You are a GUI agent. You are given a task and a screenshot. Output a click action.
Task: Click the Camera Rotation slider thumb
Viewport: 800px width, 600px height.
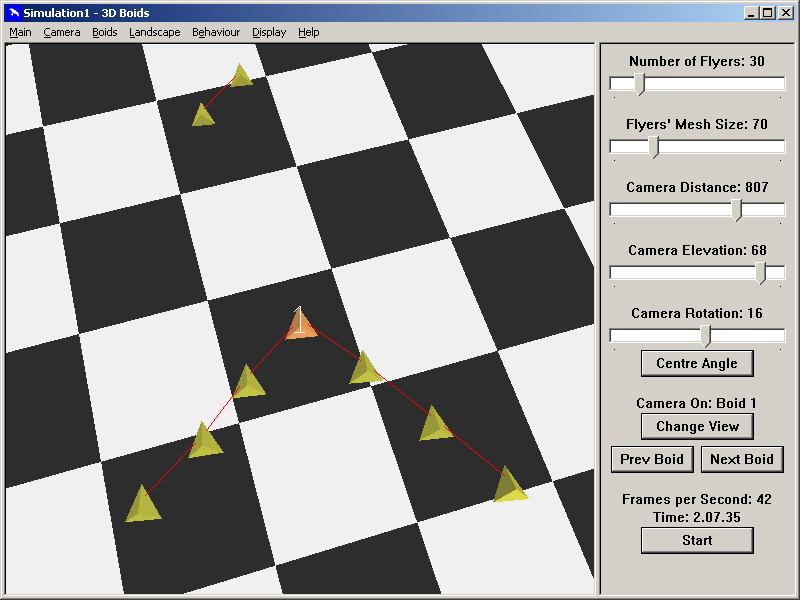[x=705, y=336]
